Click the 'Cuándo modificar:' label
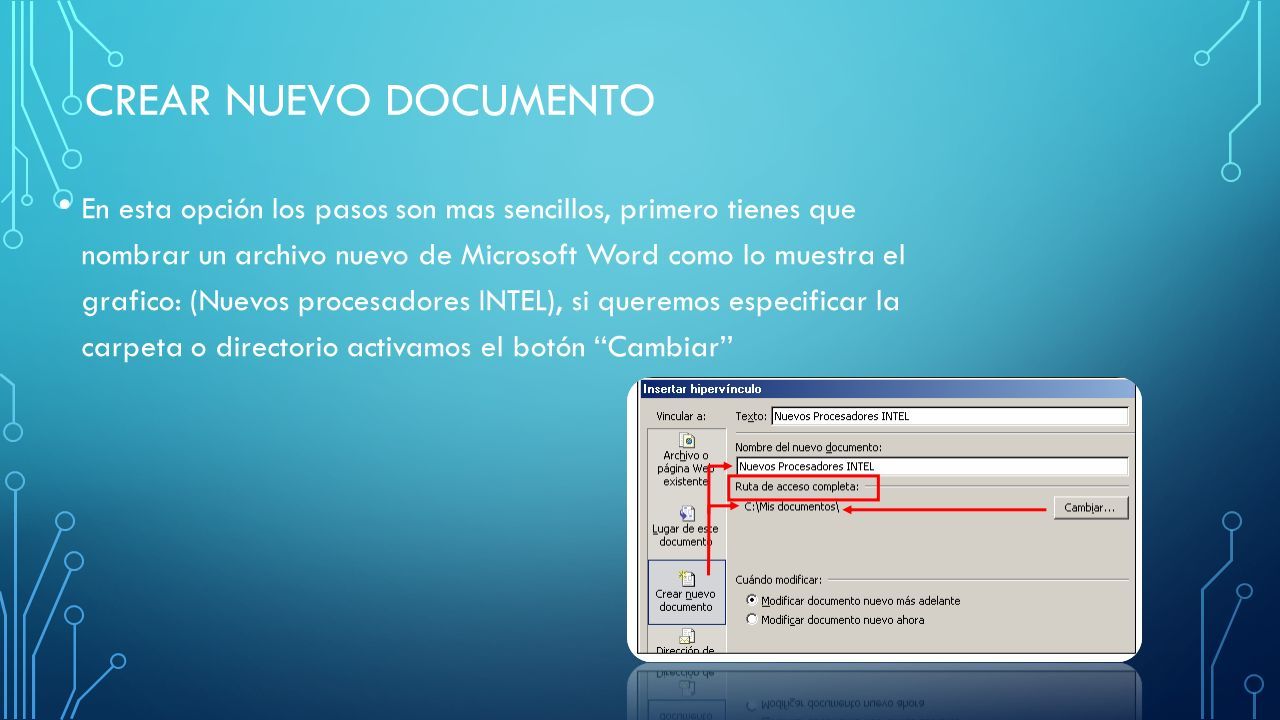Image resolution: width=1280 pixels, height=720 pixels. (778, 579)
